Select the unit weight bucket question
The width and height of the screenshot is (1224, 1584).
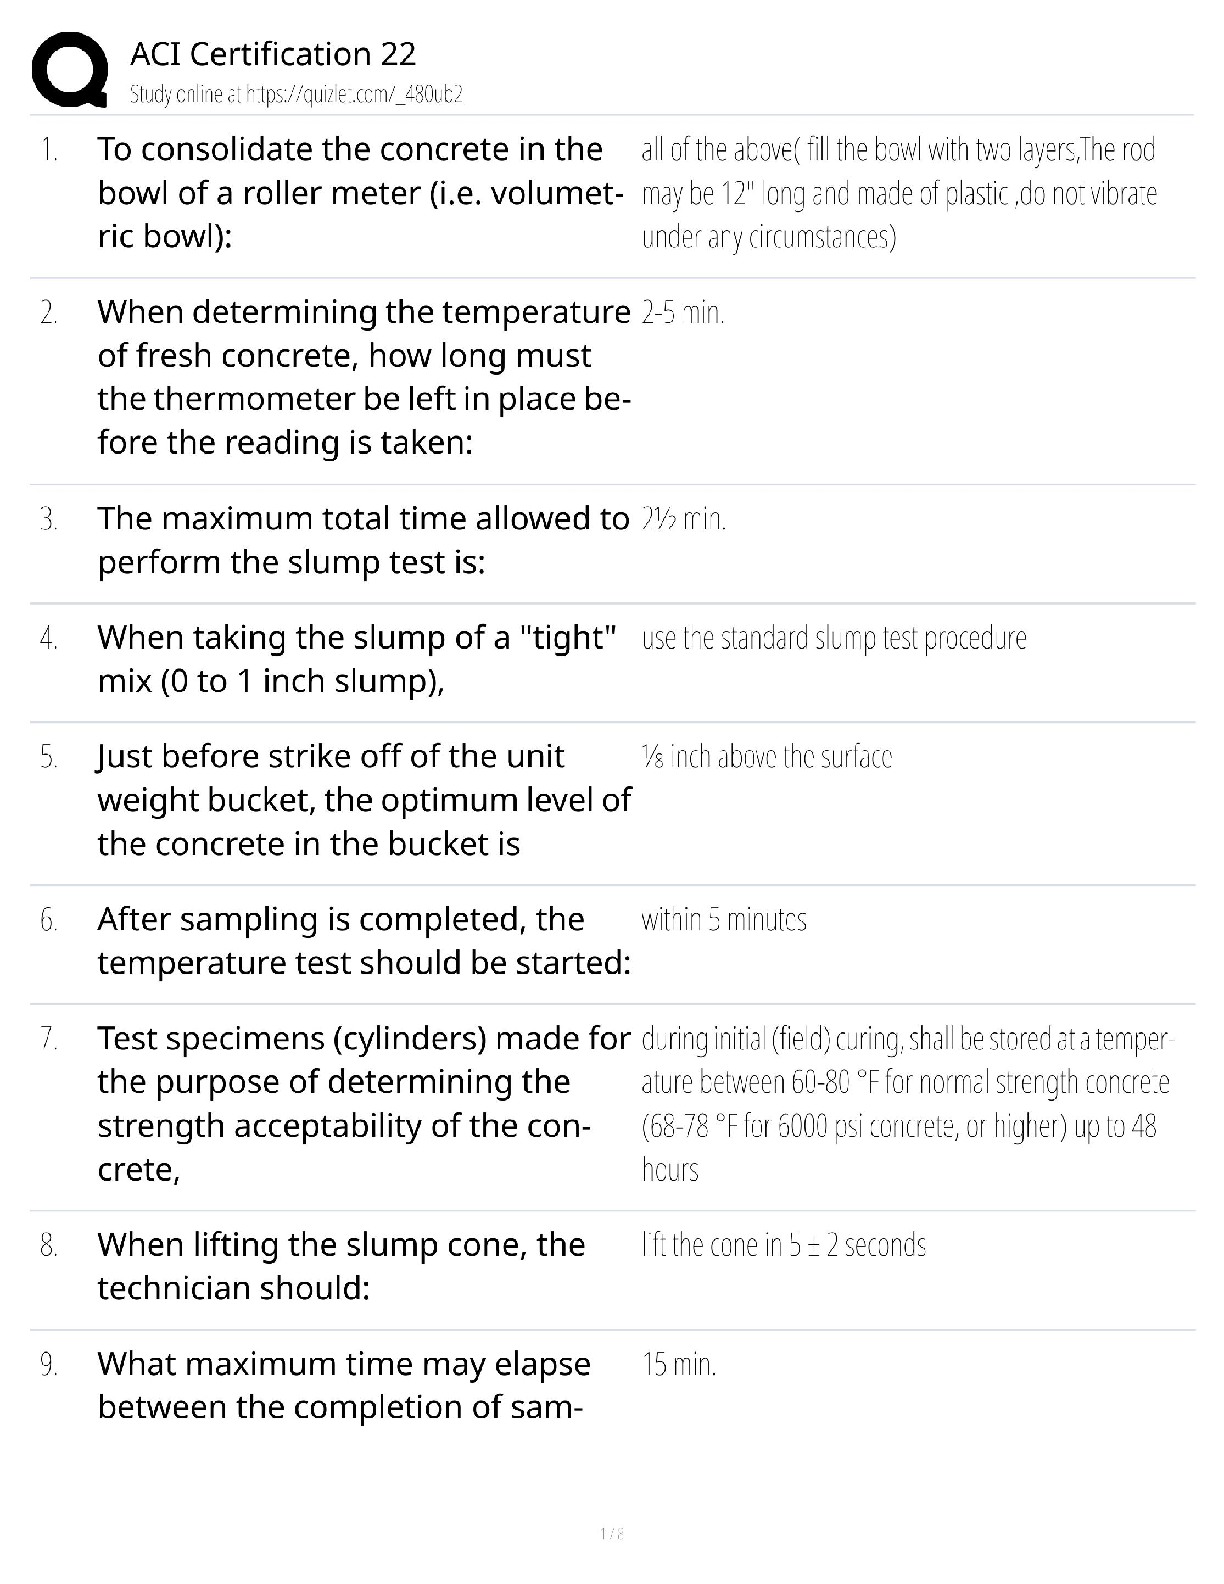pos(364,800)
